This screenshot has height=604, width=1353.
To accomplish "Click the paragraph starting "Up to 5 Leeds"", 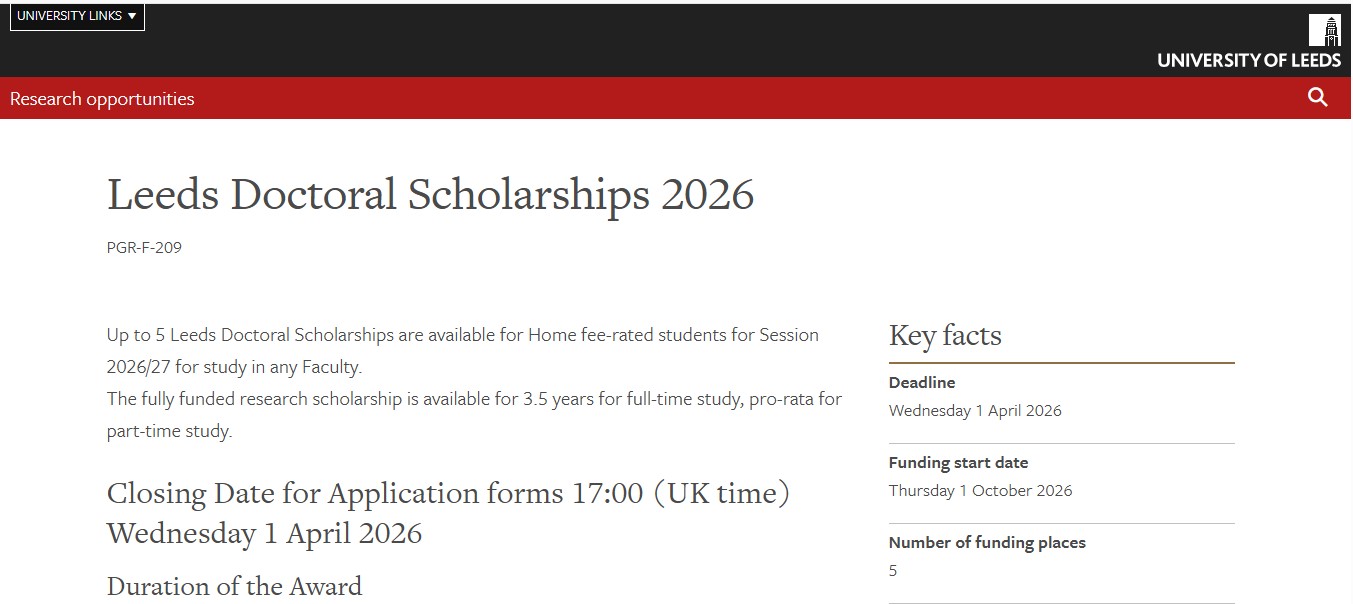I will pos(462,335).
